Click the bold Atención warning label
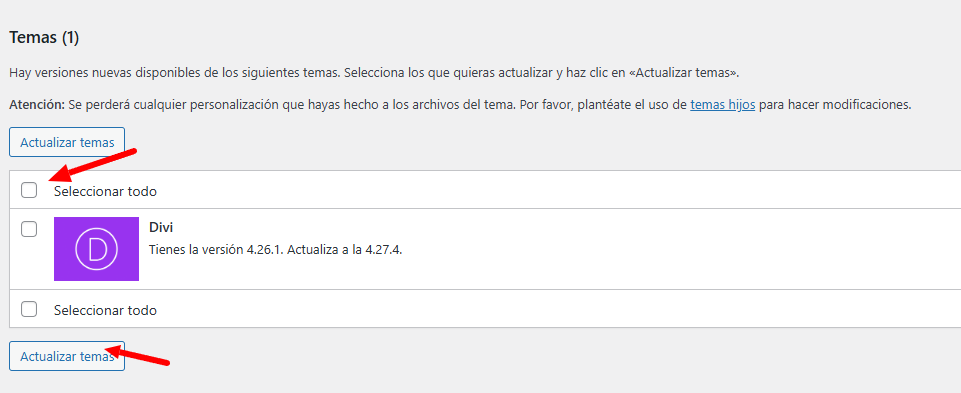 pos(37,104)
